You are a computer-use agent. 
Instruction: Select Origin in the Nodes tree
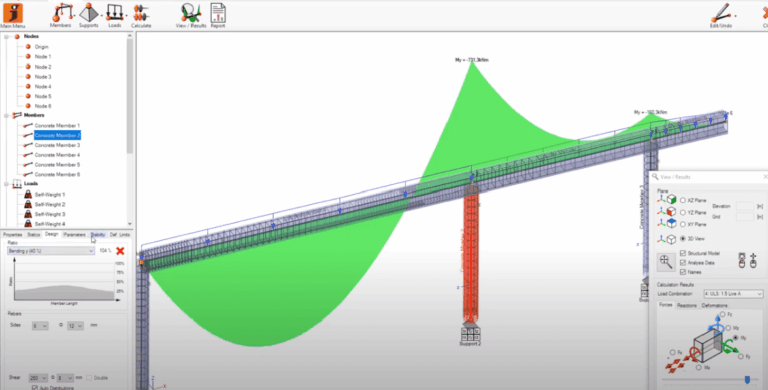(x=41, y=47)
